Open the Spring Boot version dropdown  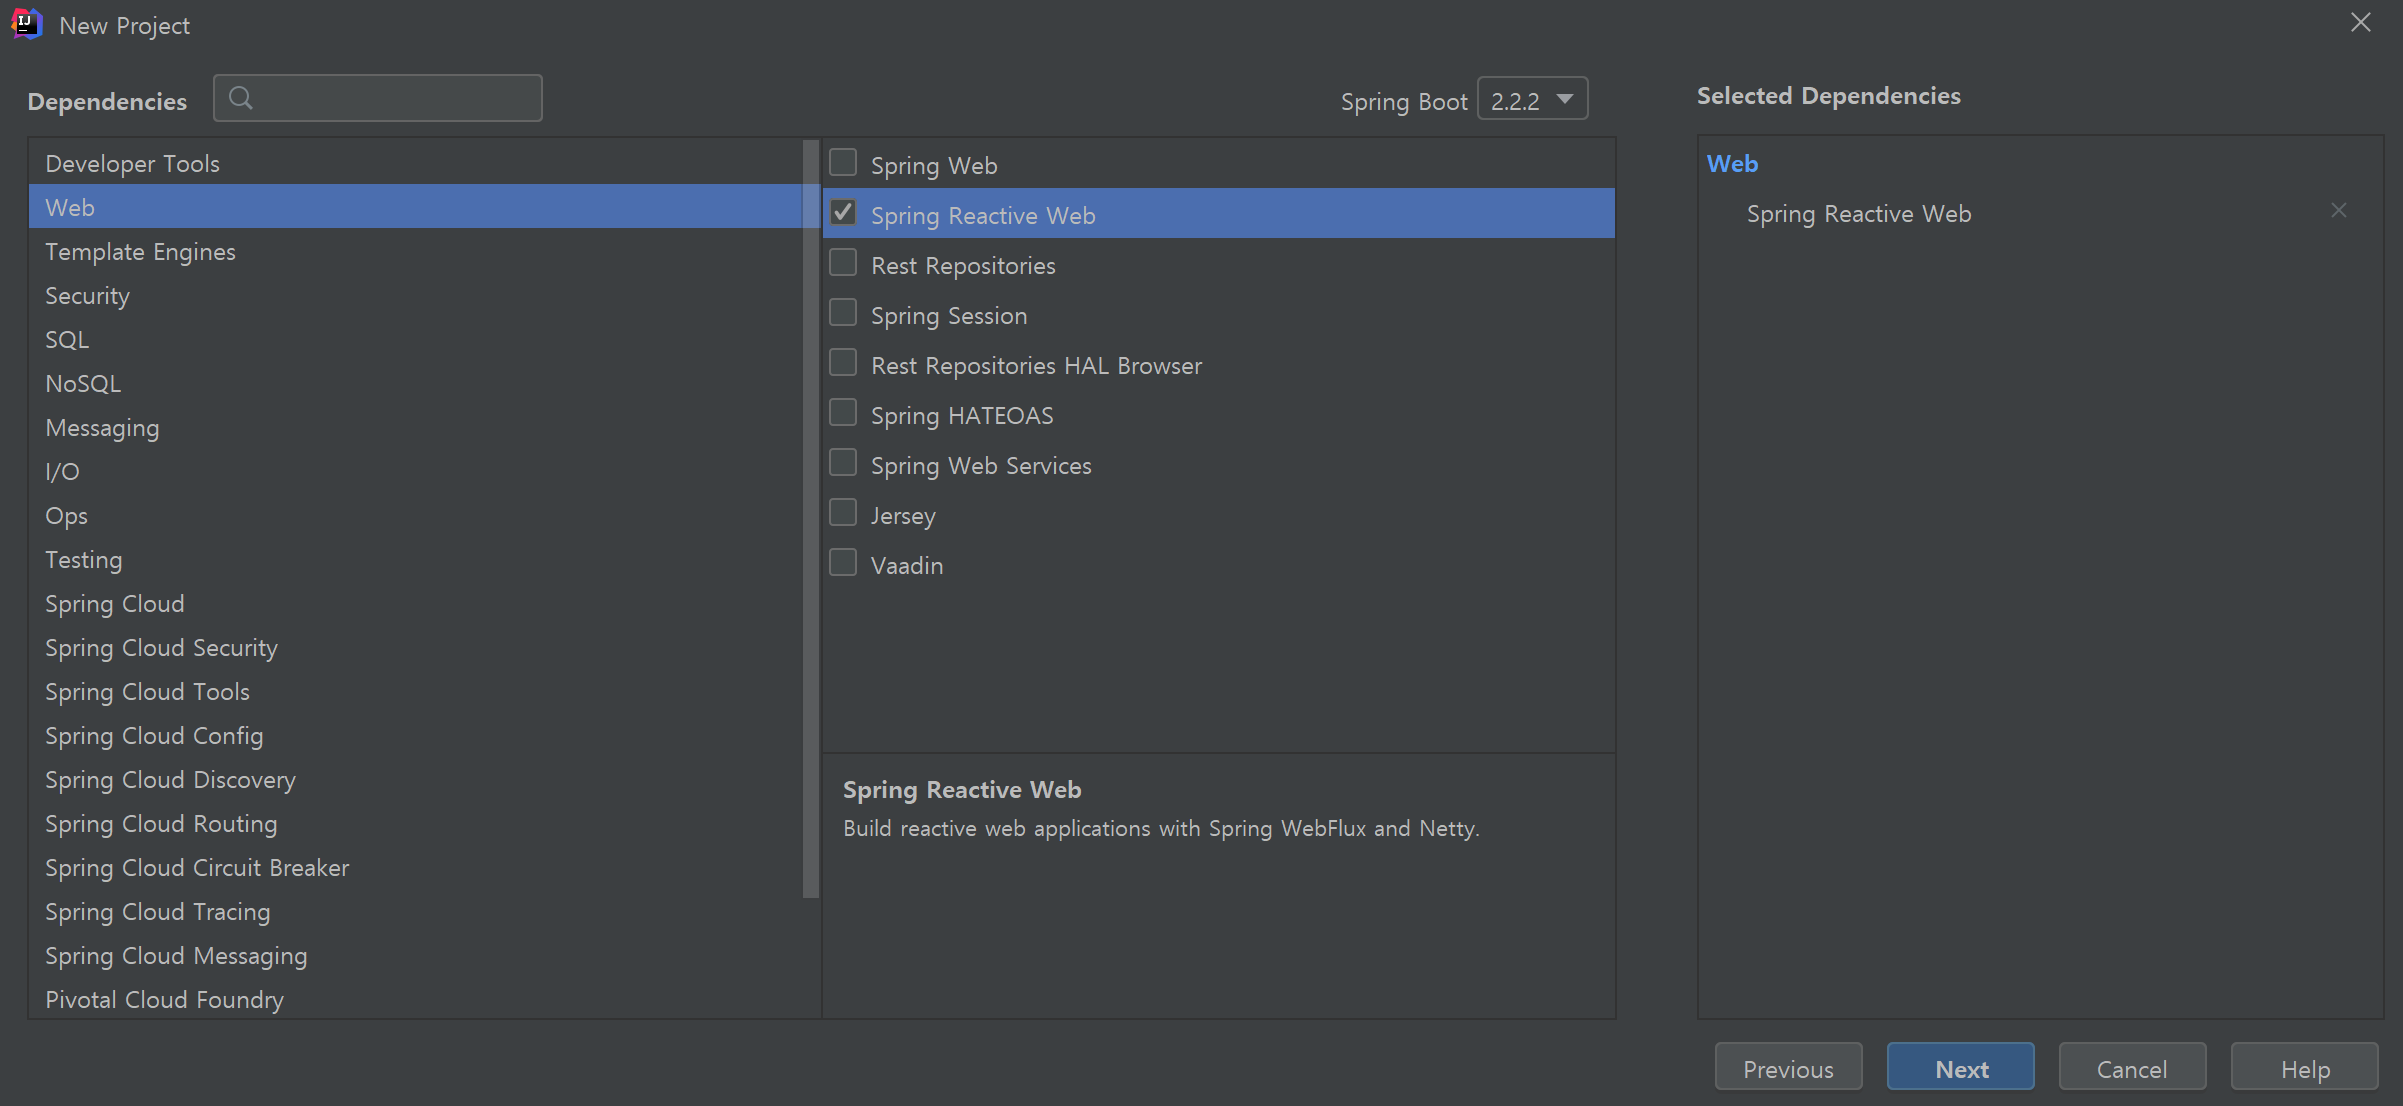(x=1533, y=99)
